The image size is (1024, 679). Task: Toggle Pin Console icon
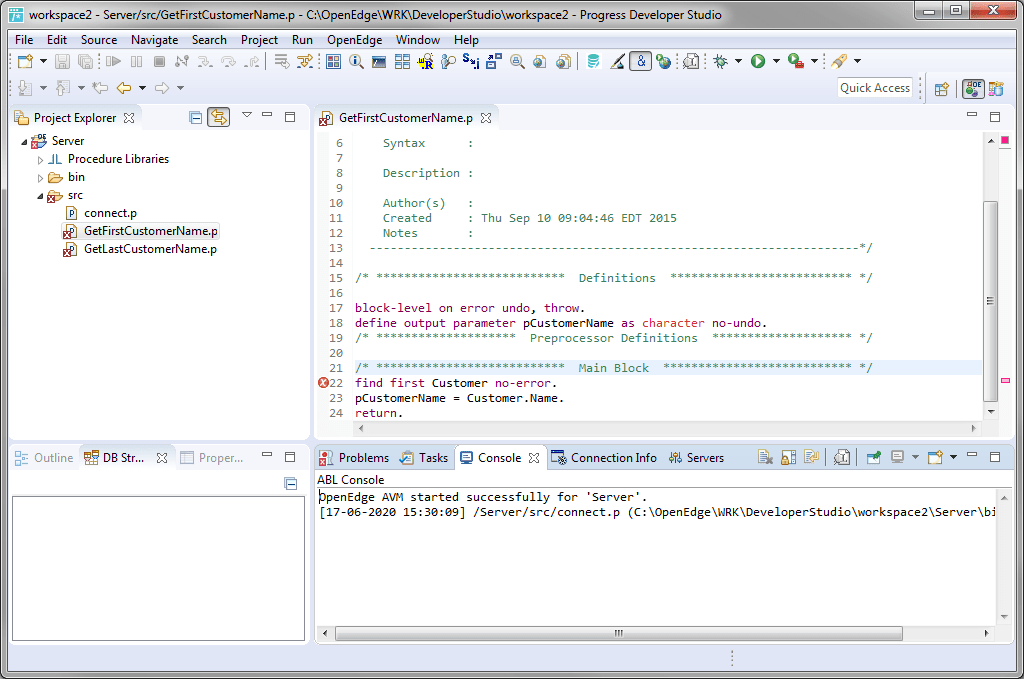pos(873,458)
